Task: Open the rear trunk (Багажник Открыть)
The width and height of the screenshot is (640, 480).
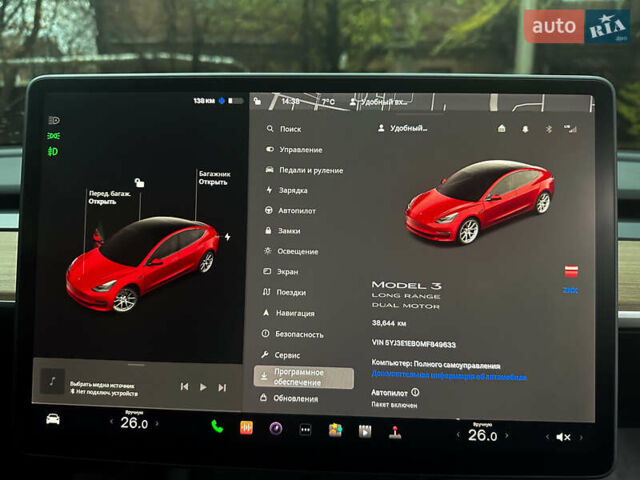Action: click(214, 178)
